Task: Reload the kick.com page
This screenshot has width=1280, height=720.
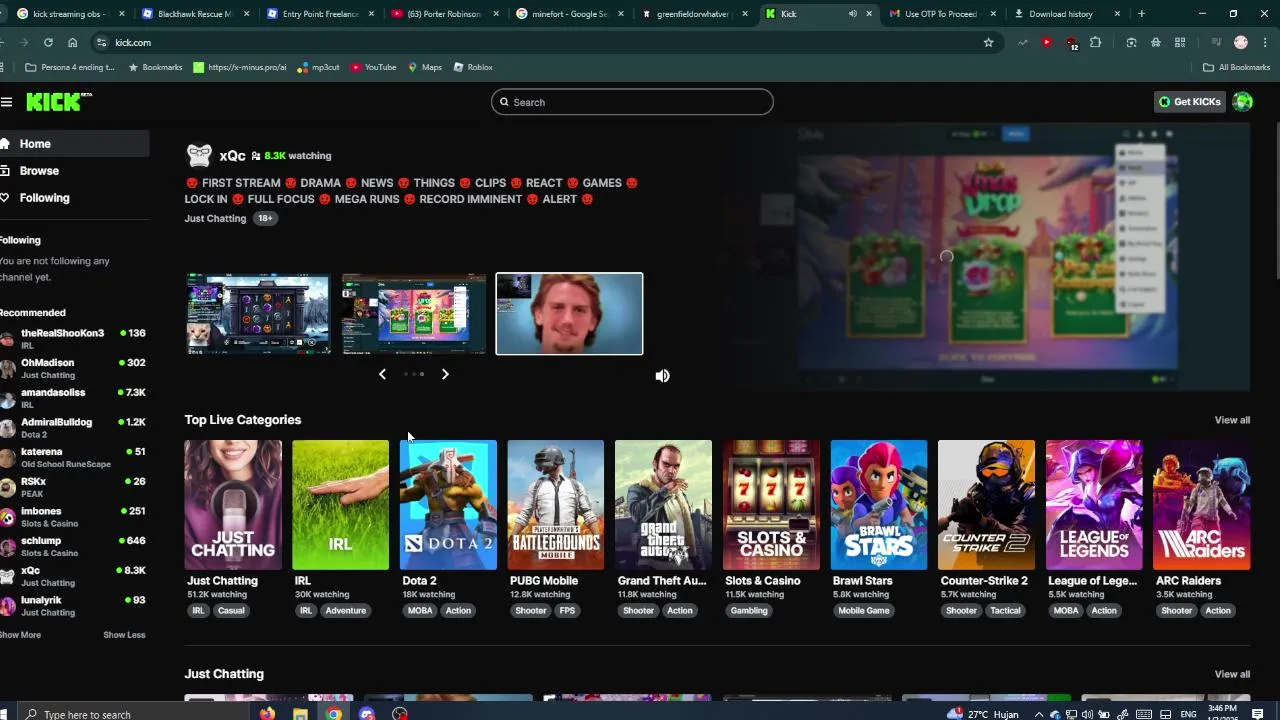Action: 48,42
